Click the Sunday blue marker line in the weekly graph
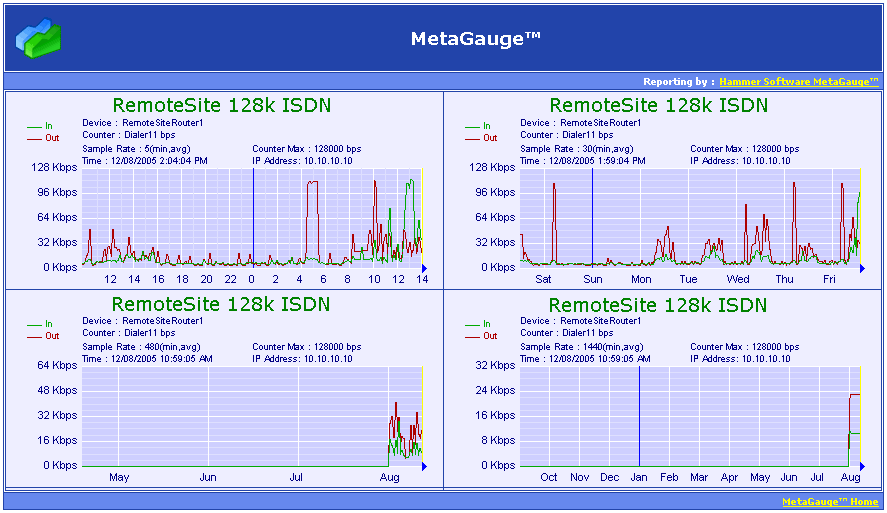This screenshot has height=513, width=887. pyautogui.click(x=592, y=217)
